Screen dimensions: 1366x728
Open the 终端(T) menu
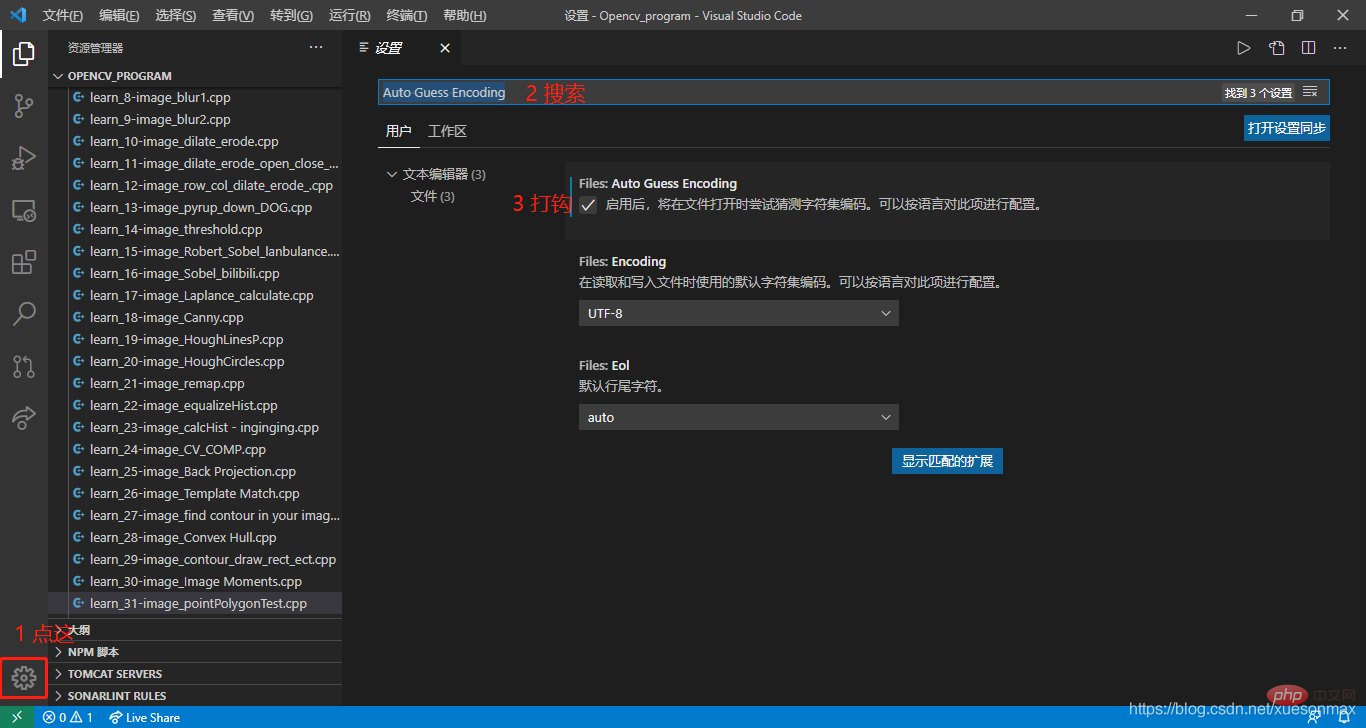tap(406, 16)
